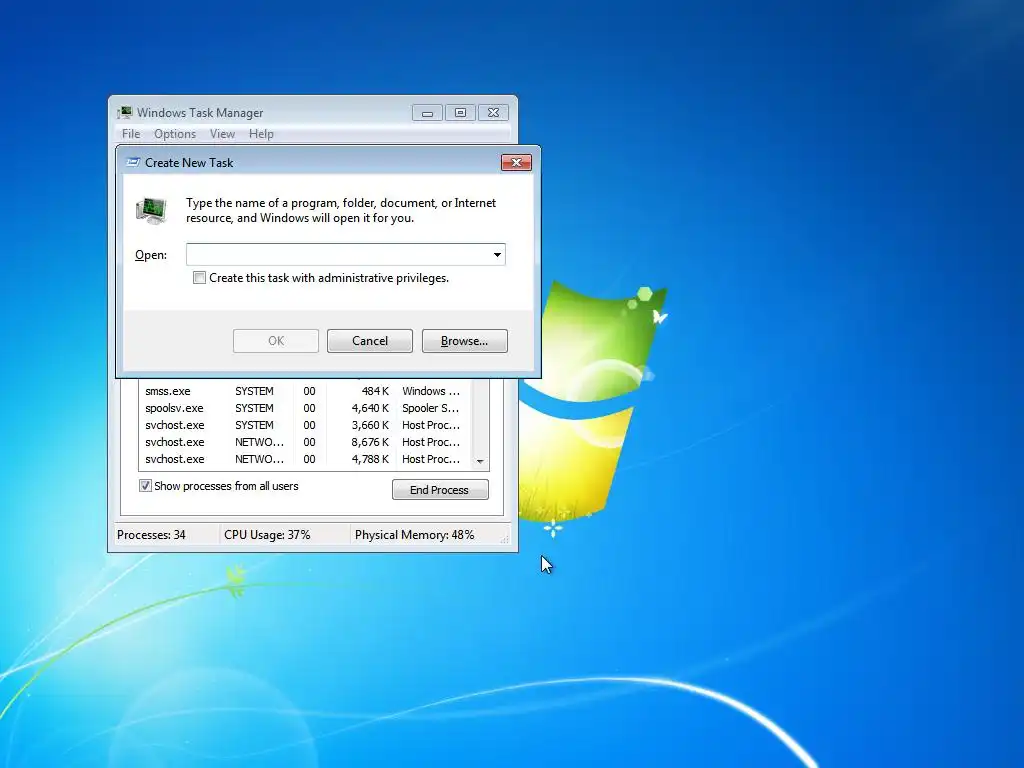This screenshot has height=768, width=1024.
Task: Click the 484 K memory value
Action: pyautogui.click(x=375, y=391)
